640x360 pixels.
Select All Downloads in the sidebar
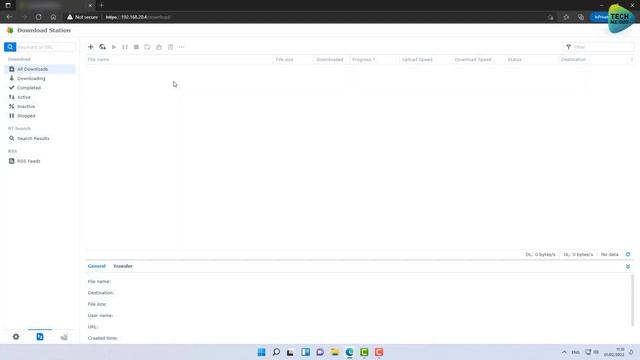40,69
